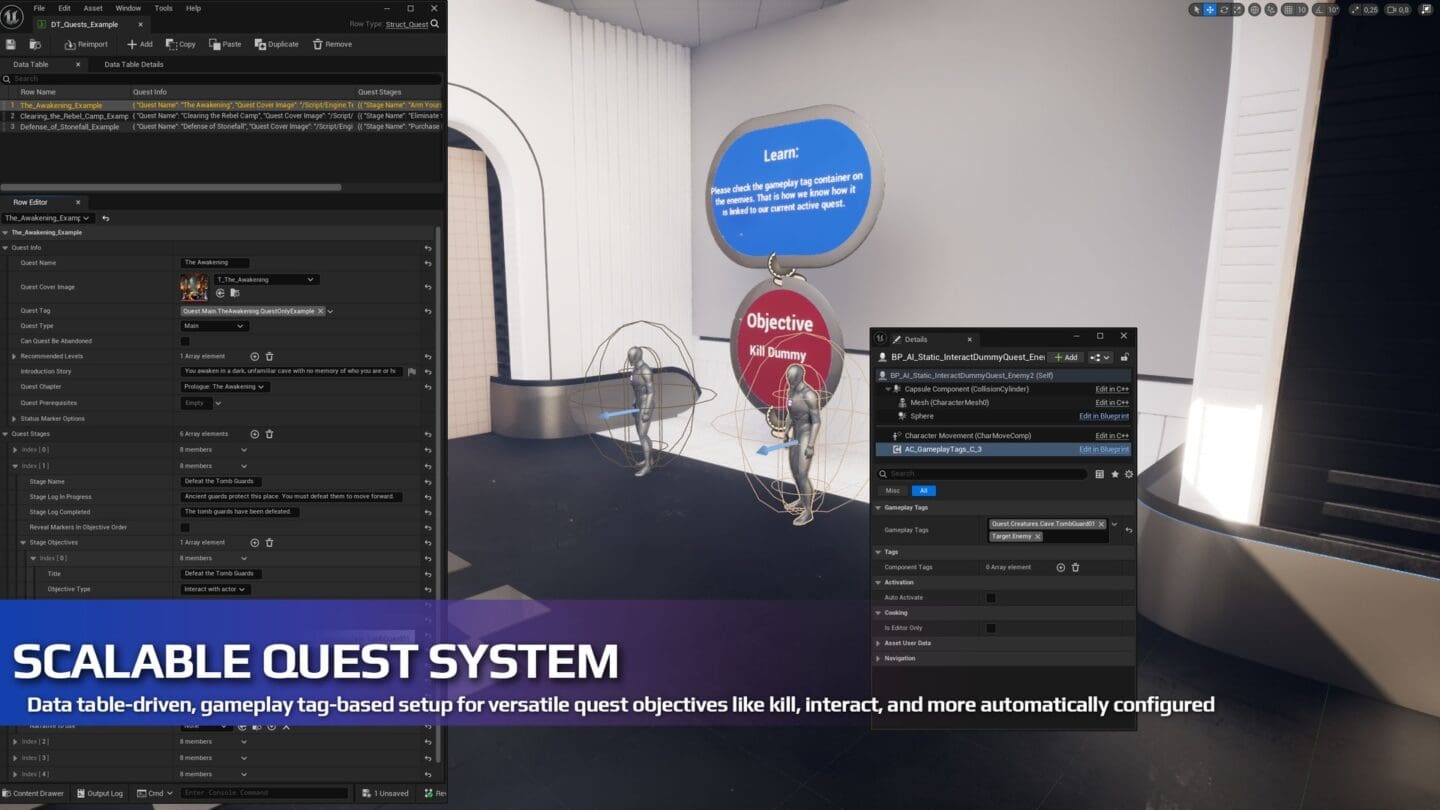
Task: Open the Struct_Quest row type link
Action: (407, 24)
